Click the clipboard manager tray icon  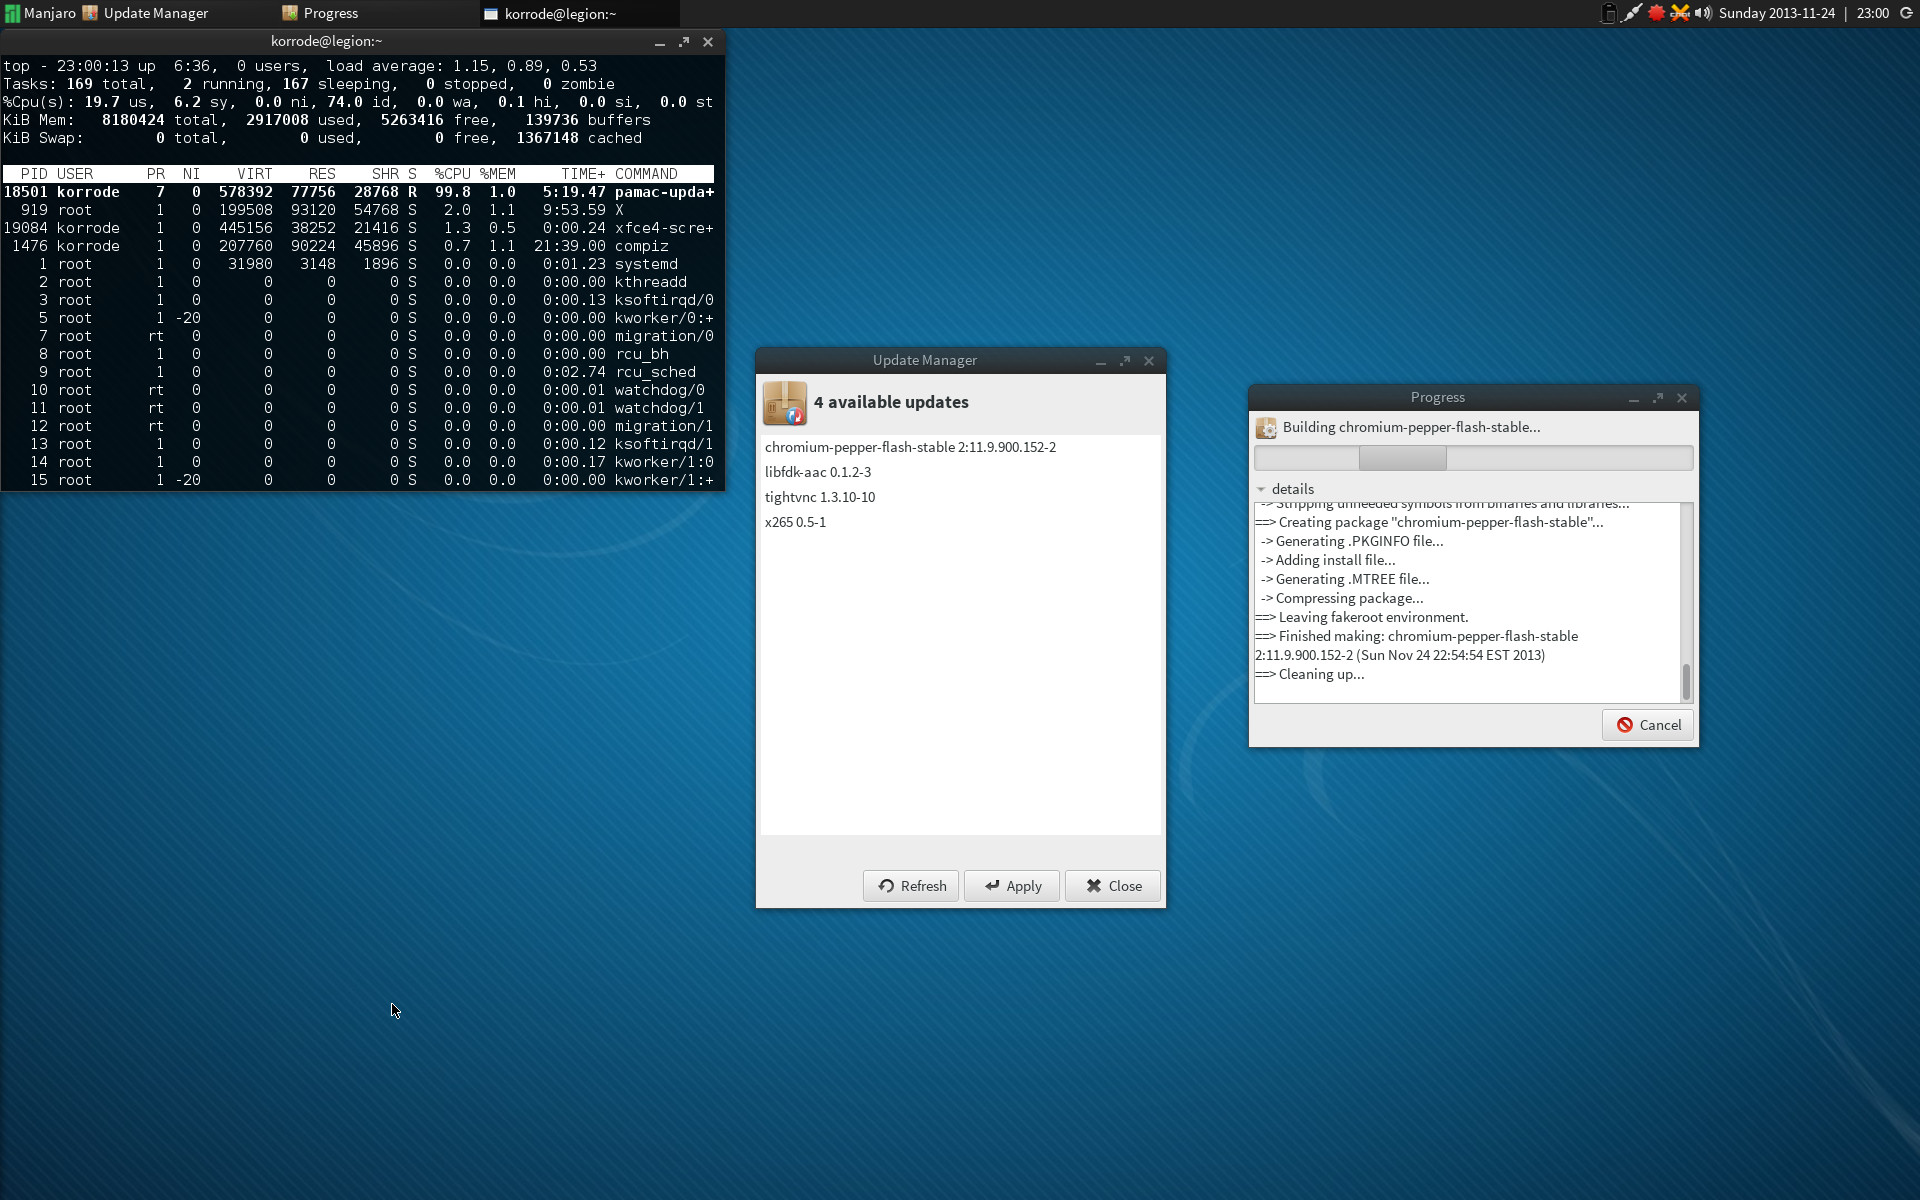[1608, 13]
